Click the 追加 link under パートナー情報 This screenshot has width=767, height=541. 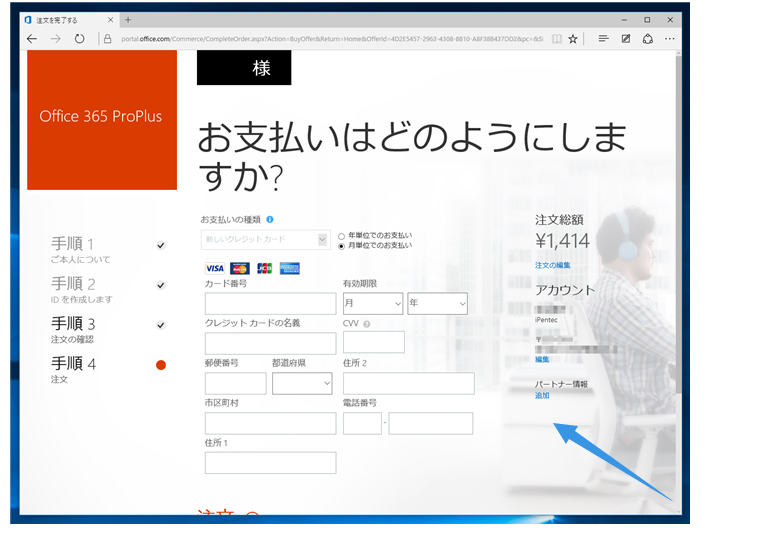tap(542, 395)
